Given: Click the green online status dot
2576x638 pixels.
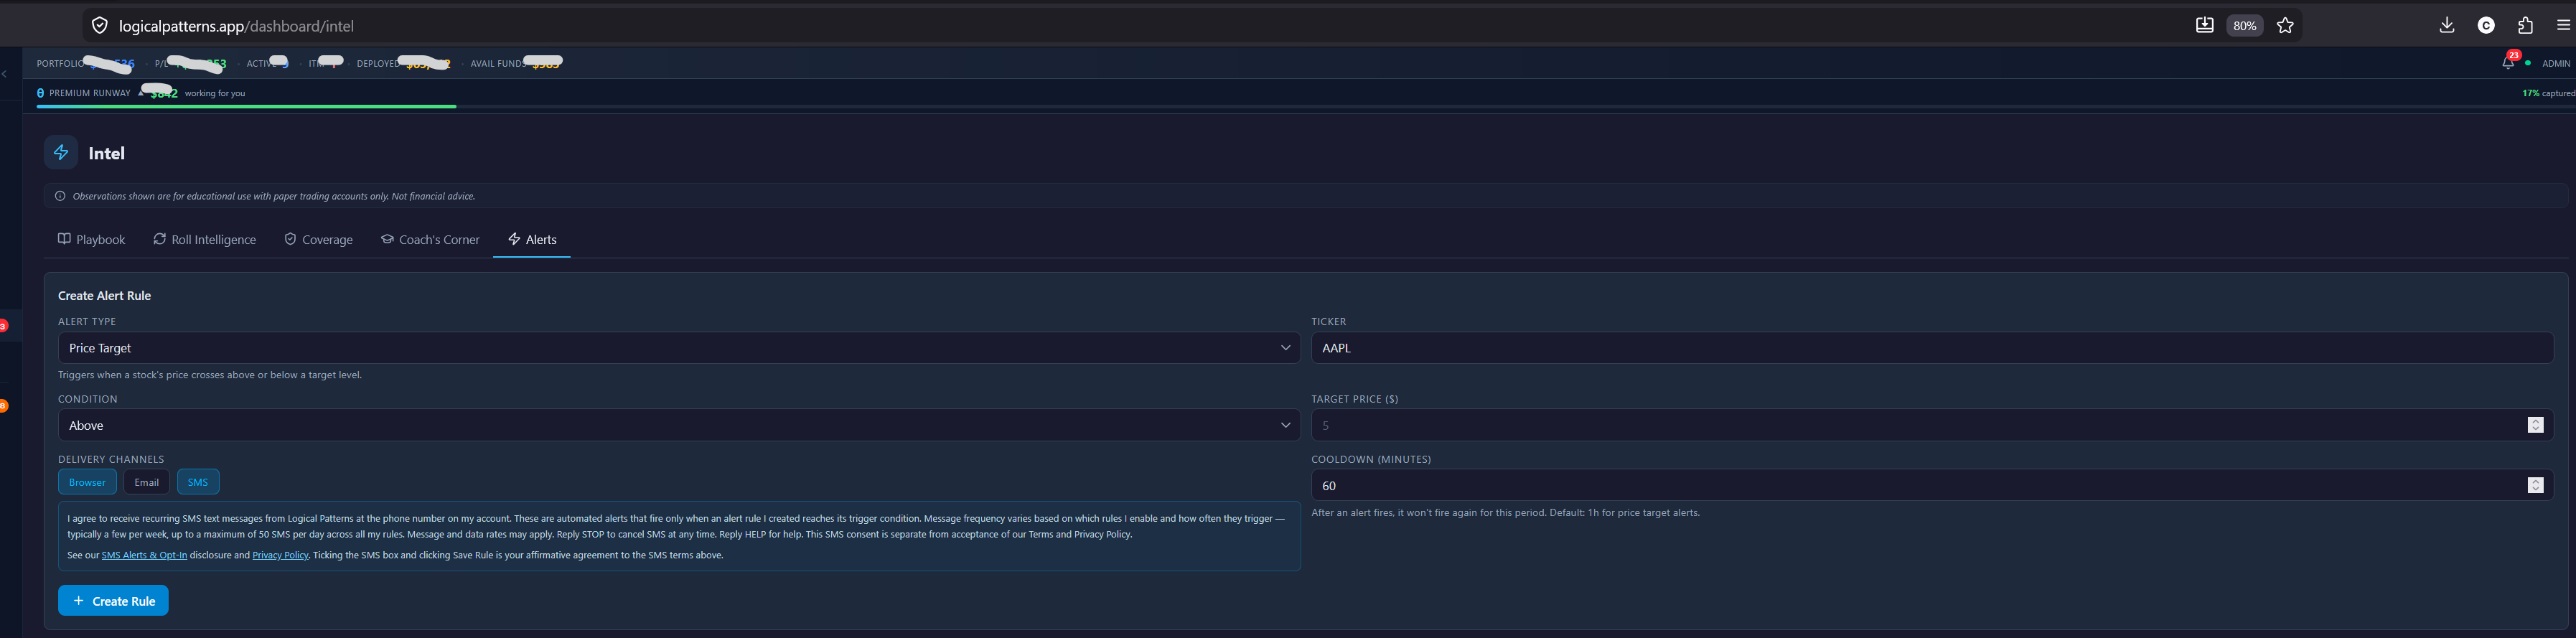Looking at the screenshot, I should click(x=2528, y=63).
